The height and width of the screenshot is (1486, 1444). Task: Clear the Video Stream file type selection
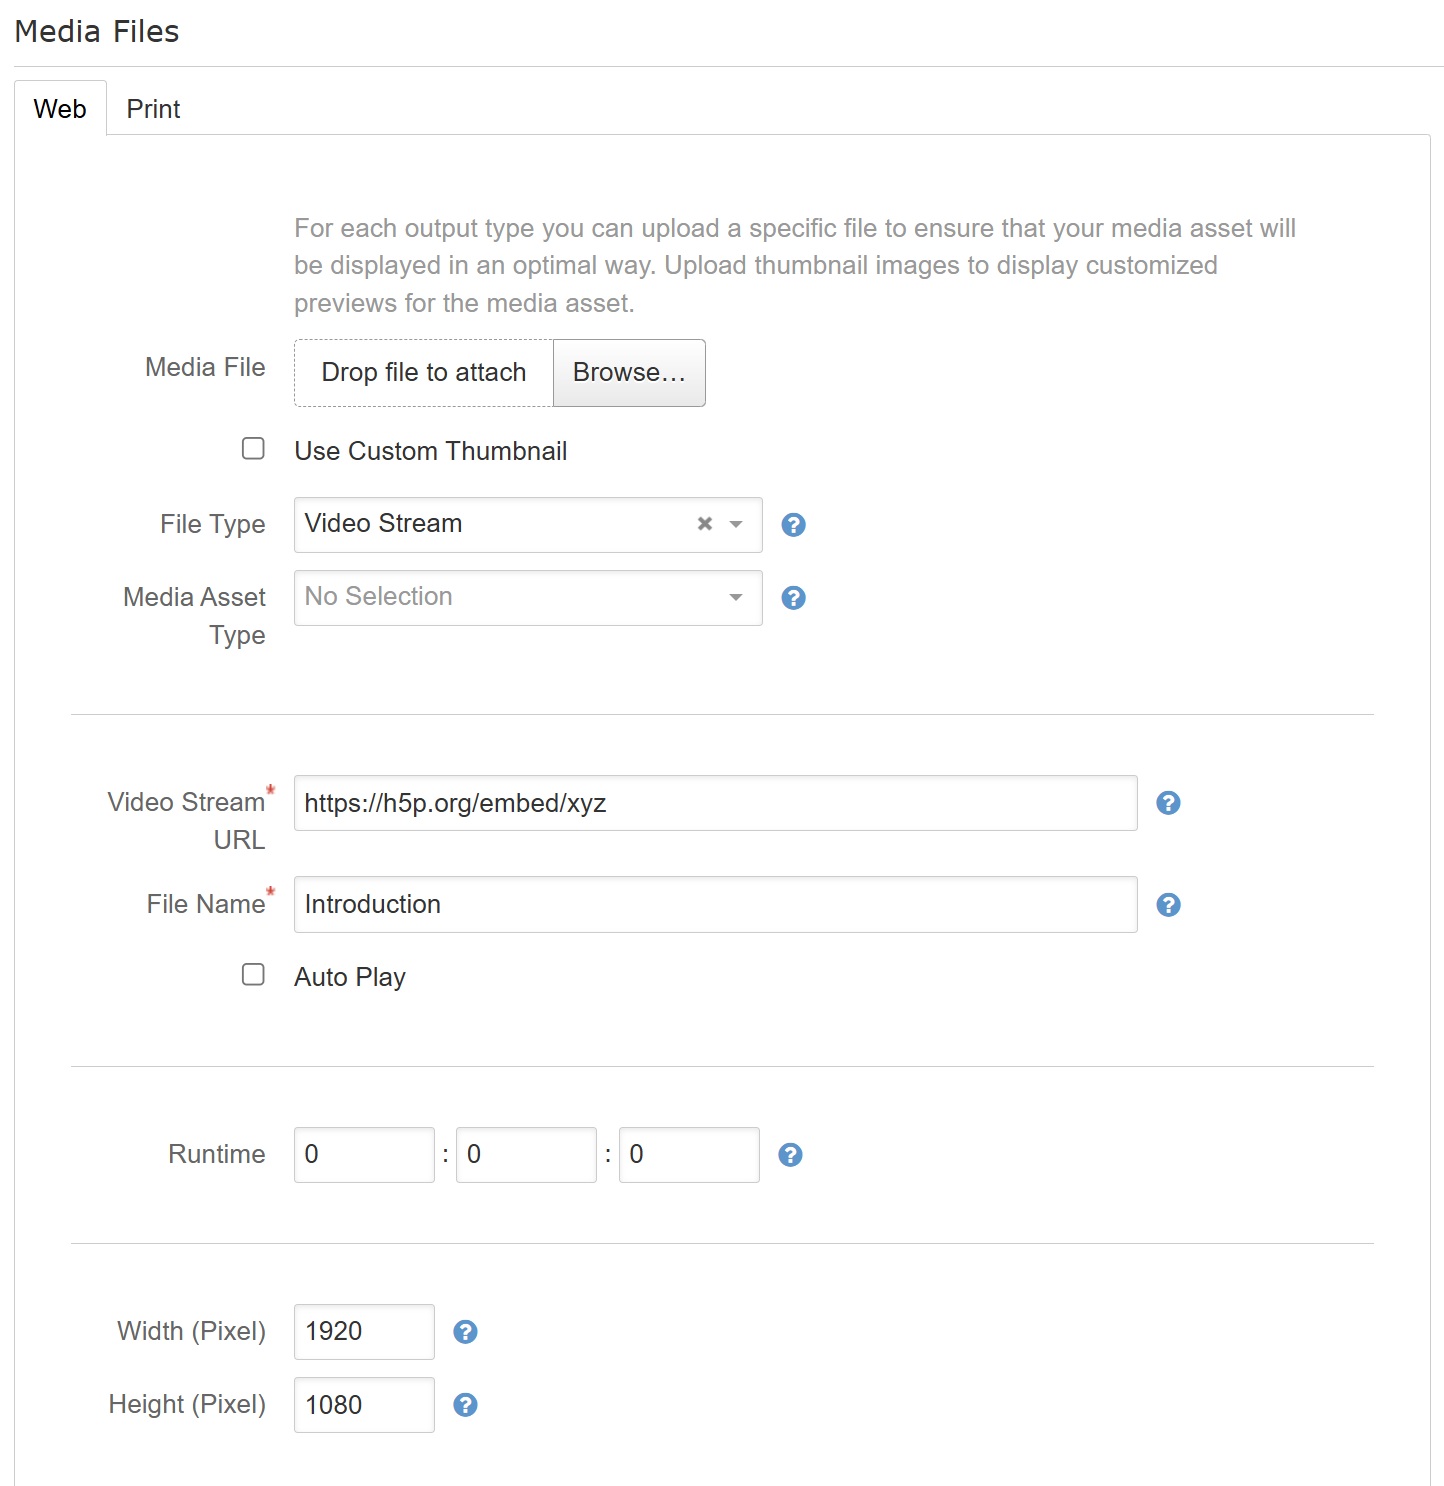click(x=703, y=523)
